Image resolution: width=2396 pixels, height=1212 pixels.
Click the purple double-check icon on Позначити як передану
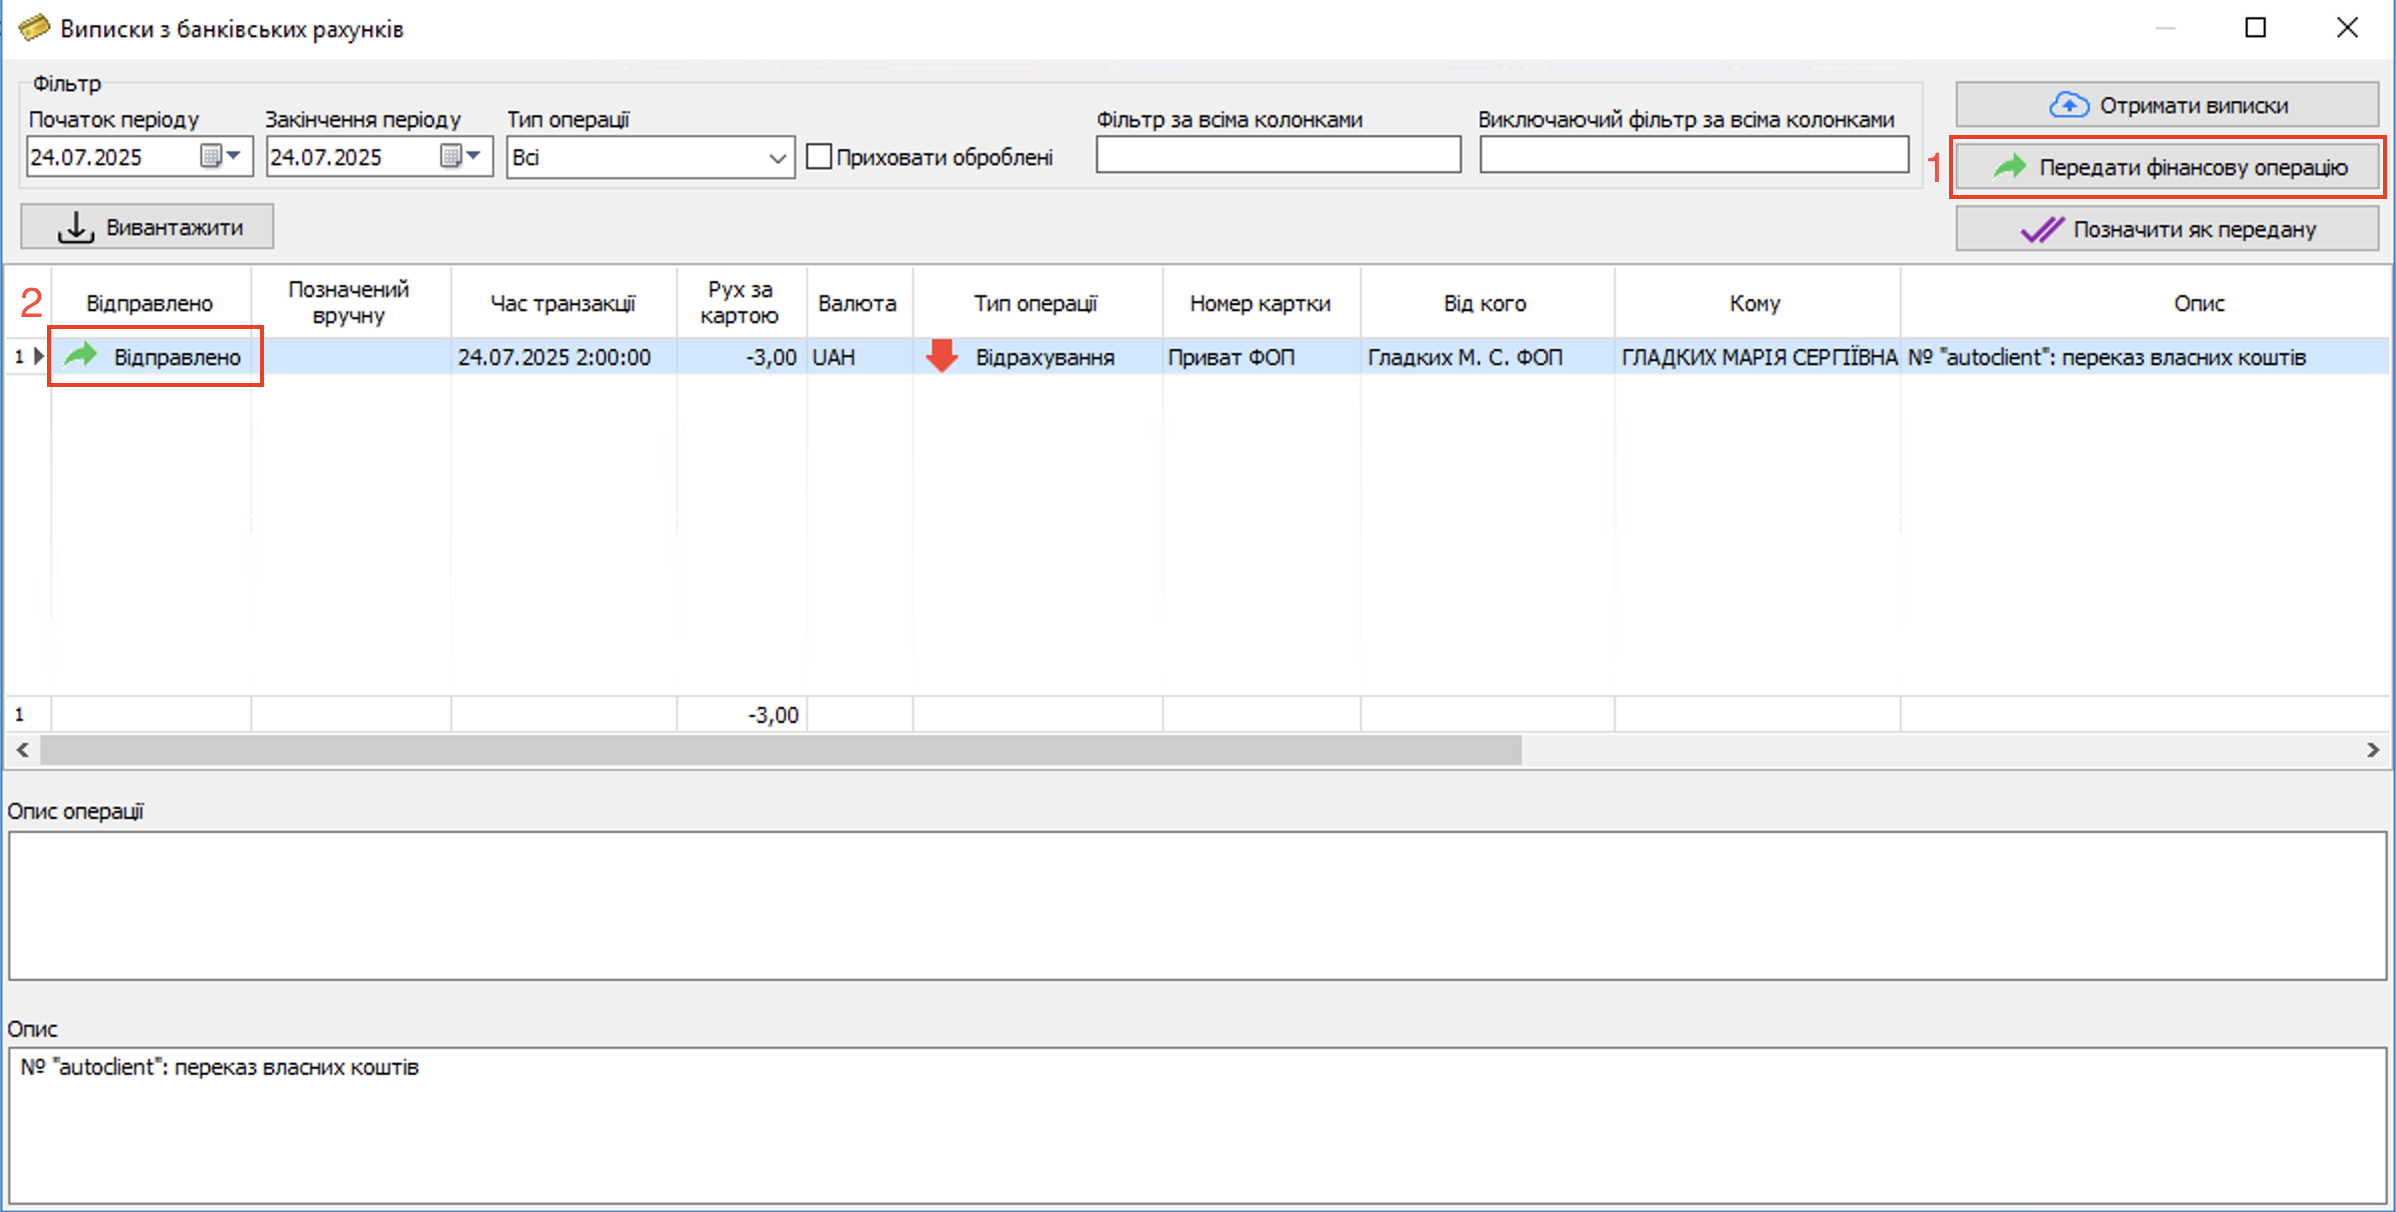pos(2041,230)
